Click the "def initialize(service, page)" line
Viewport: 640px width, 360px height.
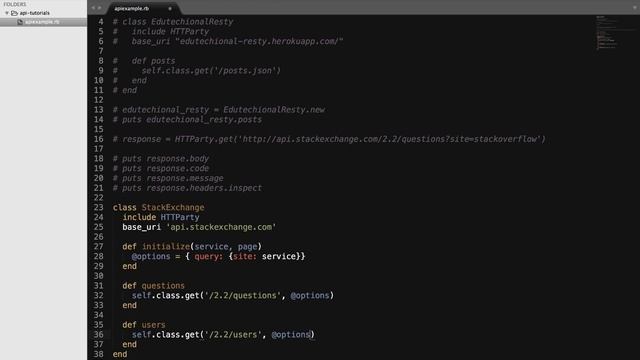192,247
